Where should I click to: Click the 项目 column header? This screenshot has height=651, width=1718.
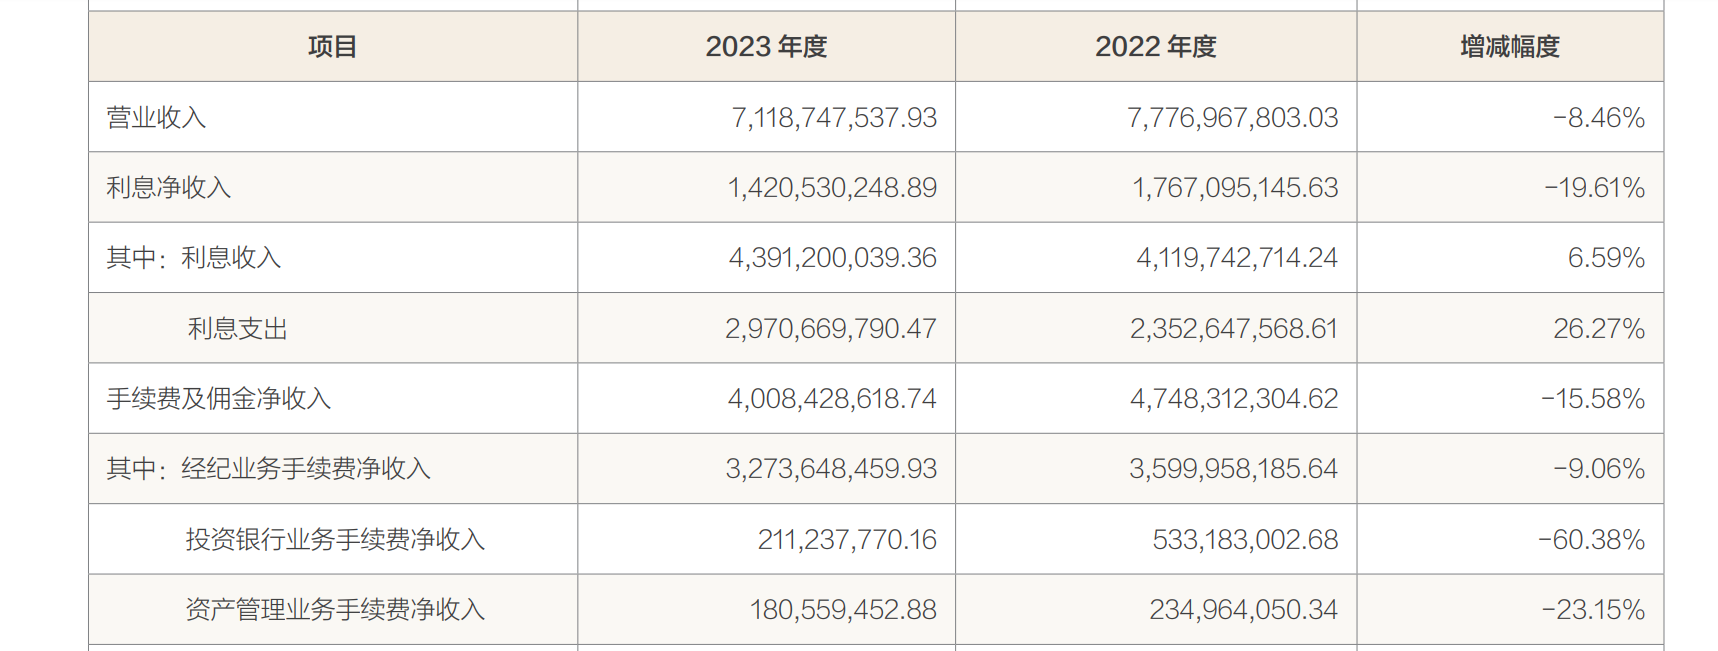(332, 47)
